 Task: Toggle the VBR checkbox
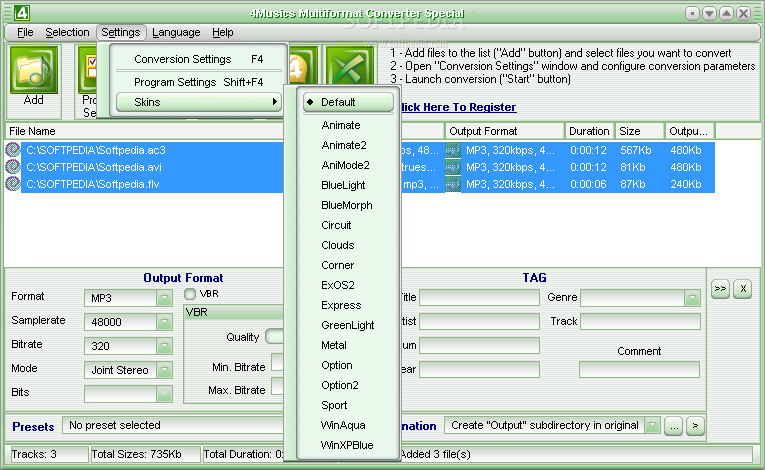click(190, 294)
